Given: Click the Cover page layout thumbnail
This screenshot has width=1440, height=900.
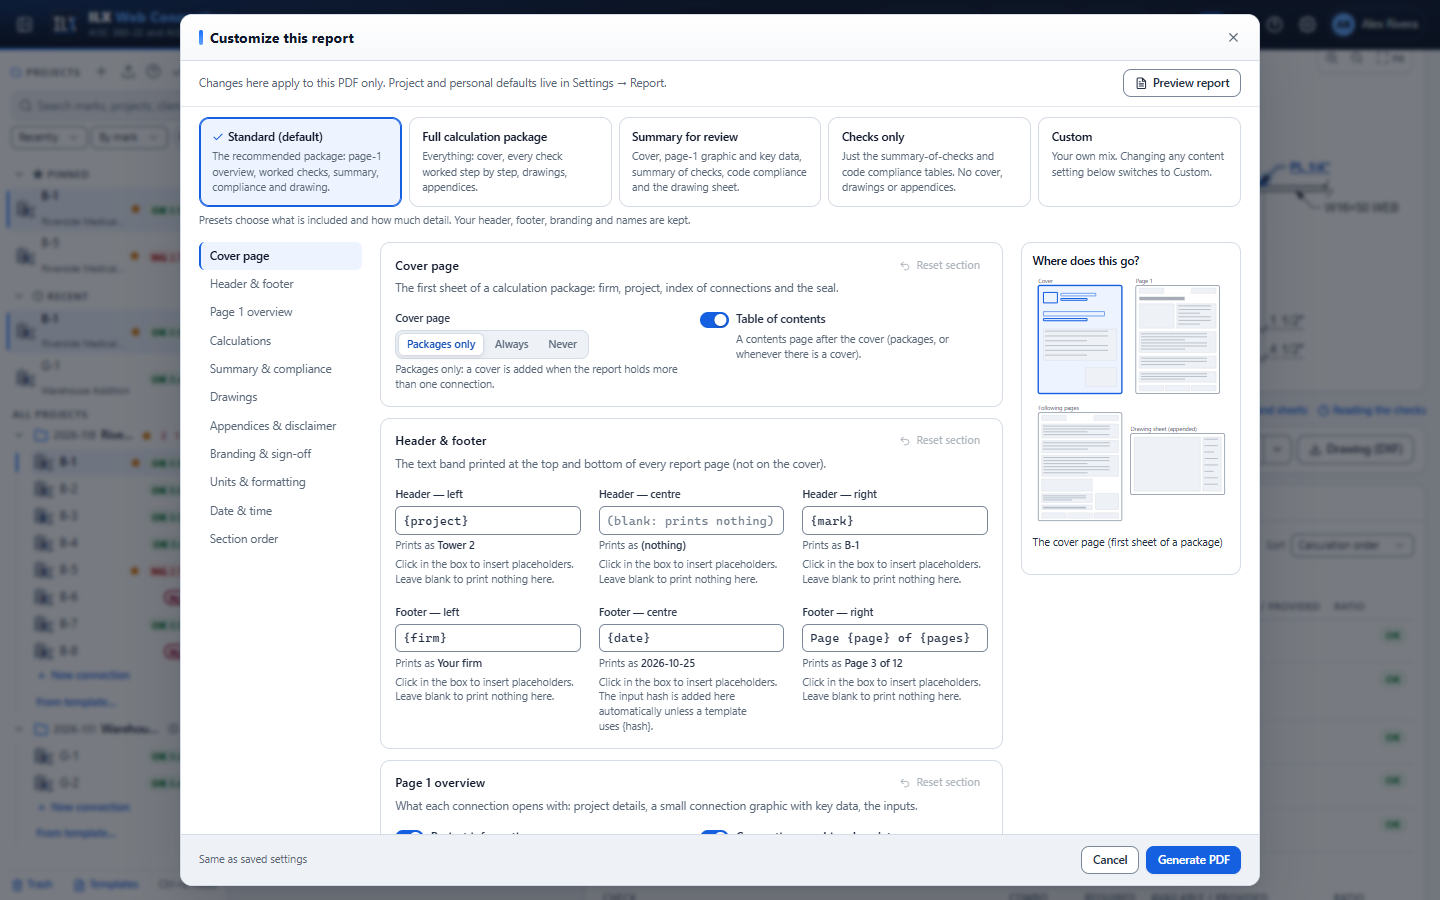Looking at the screenshot, I should 1080,339.
